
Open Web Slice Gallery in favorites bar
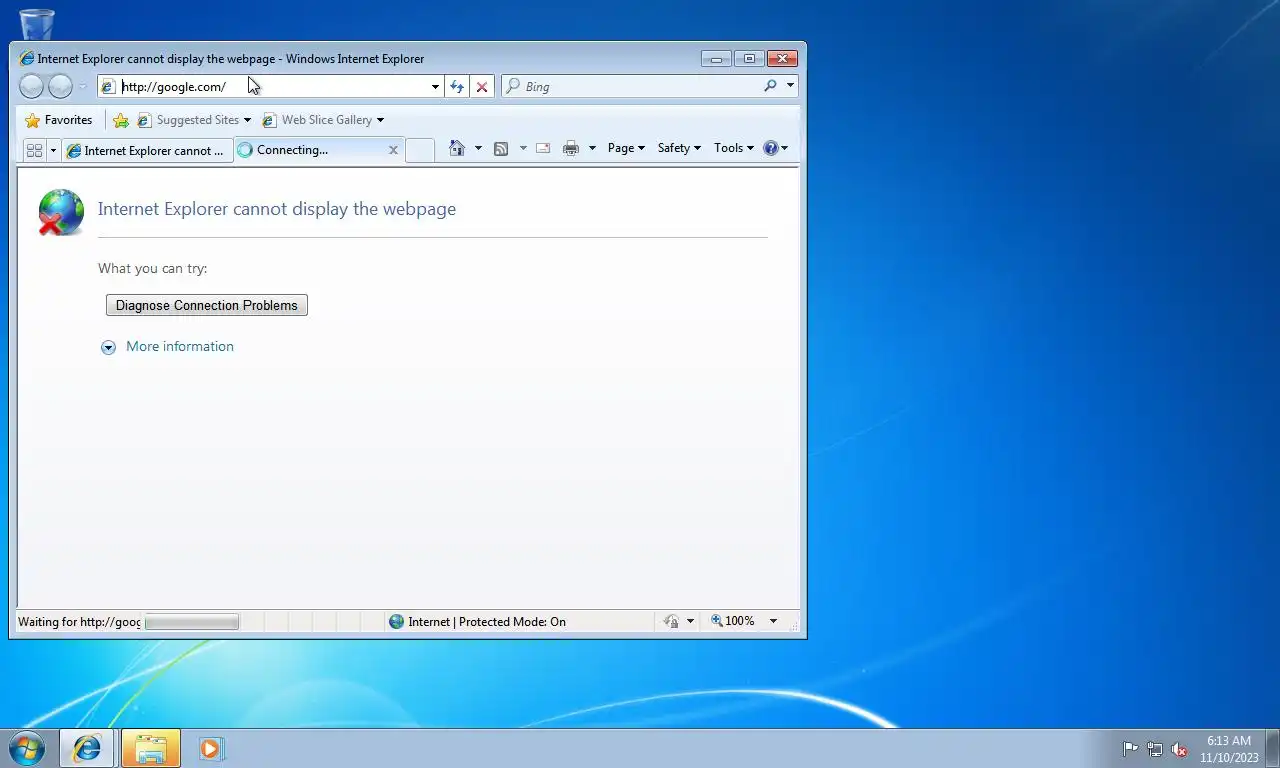click(x=323, y=120)
